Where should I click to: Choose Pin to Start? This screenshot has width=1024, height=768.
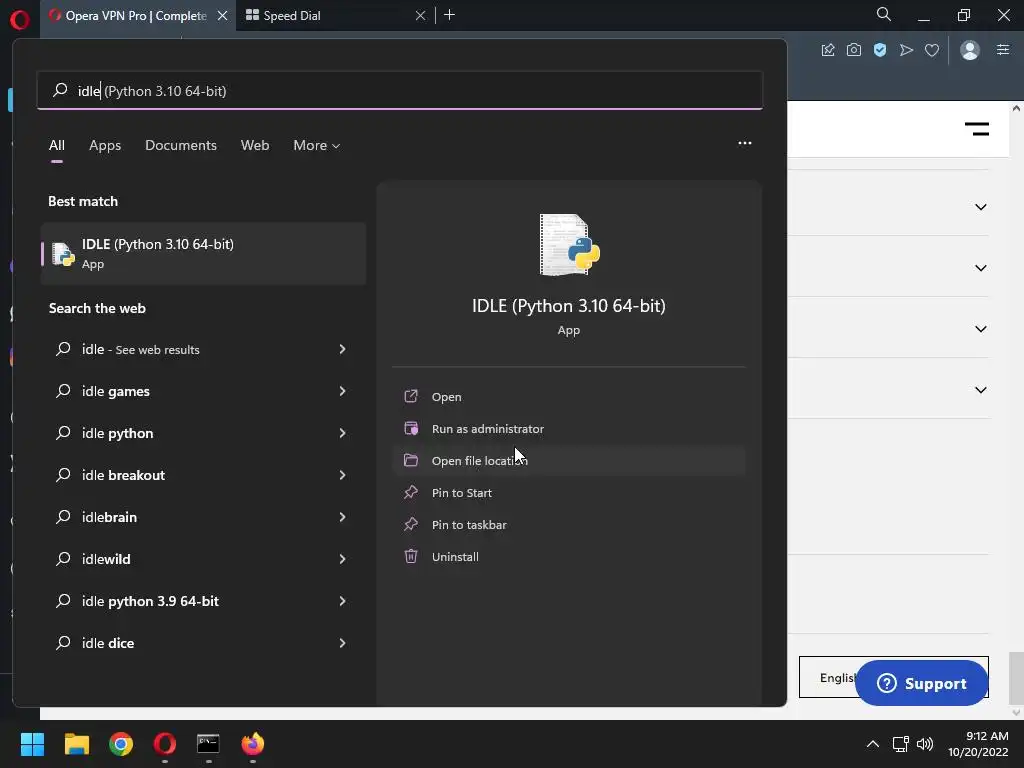(568, 492)
